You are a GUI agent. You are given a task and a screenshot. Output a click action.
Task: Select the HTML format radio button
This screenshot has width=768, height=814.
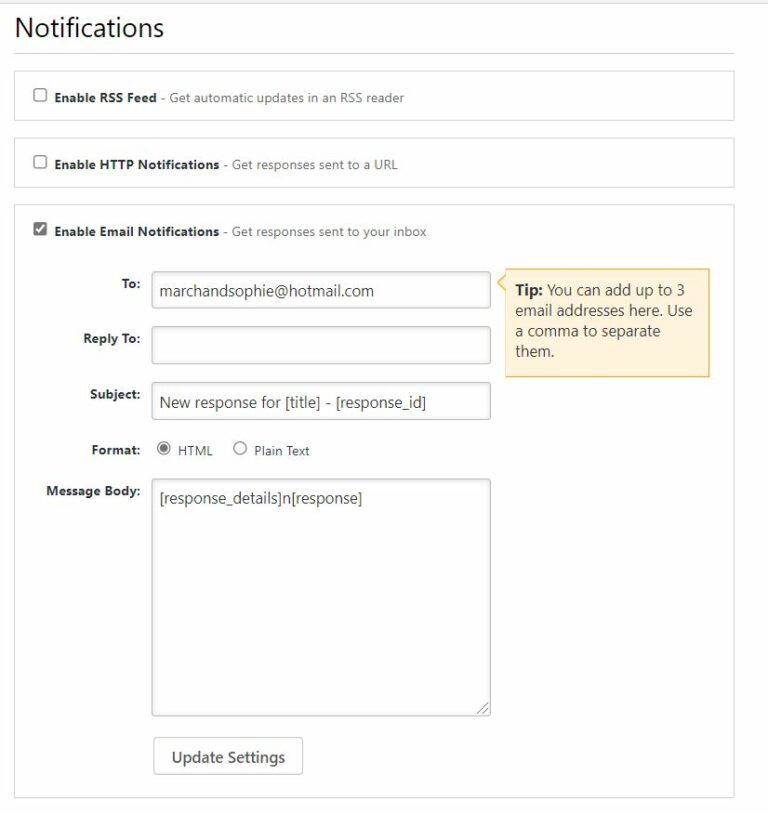(164, 449)
